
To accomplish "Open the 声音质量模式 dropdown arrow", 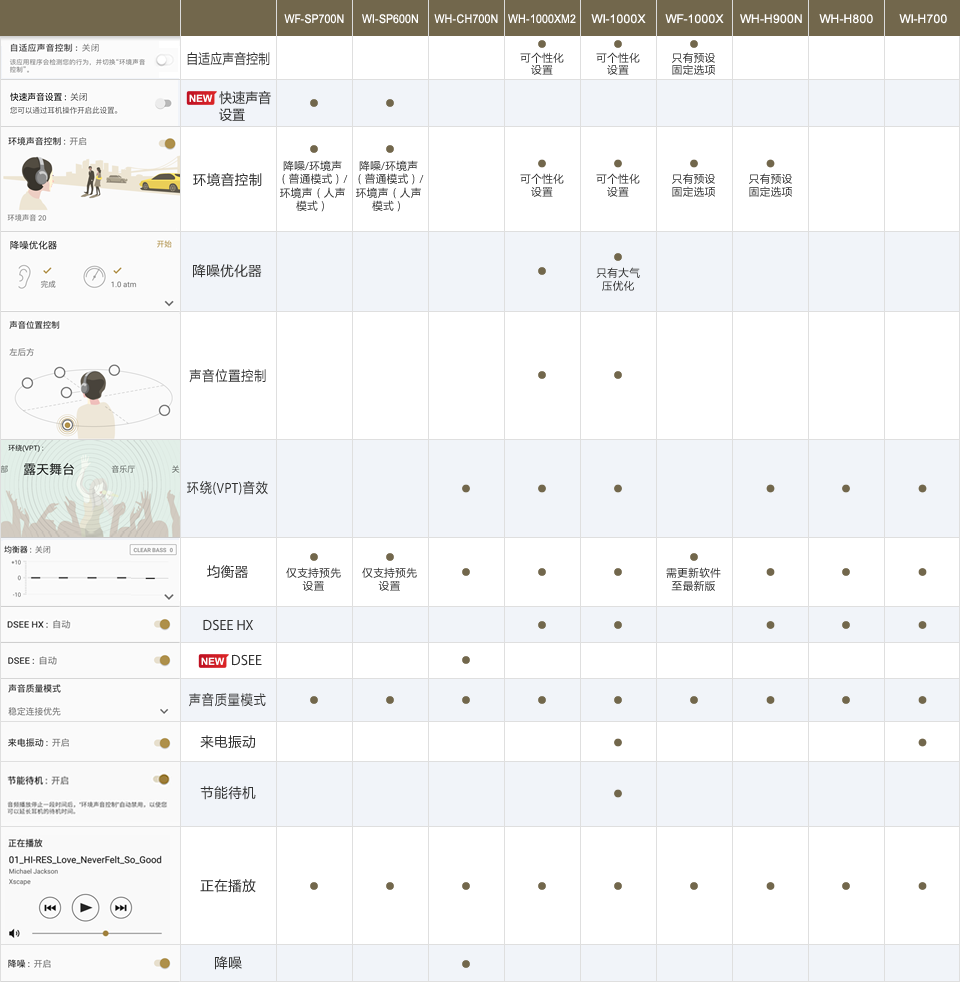I will (164, 711).
